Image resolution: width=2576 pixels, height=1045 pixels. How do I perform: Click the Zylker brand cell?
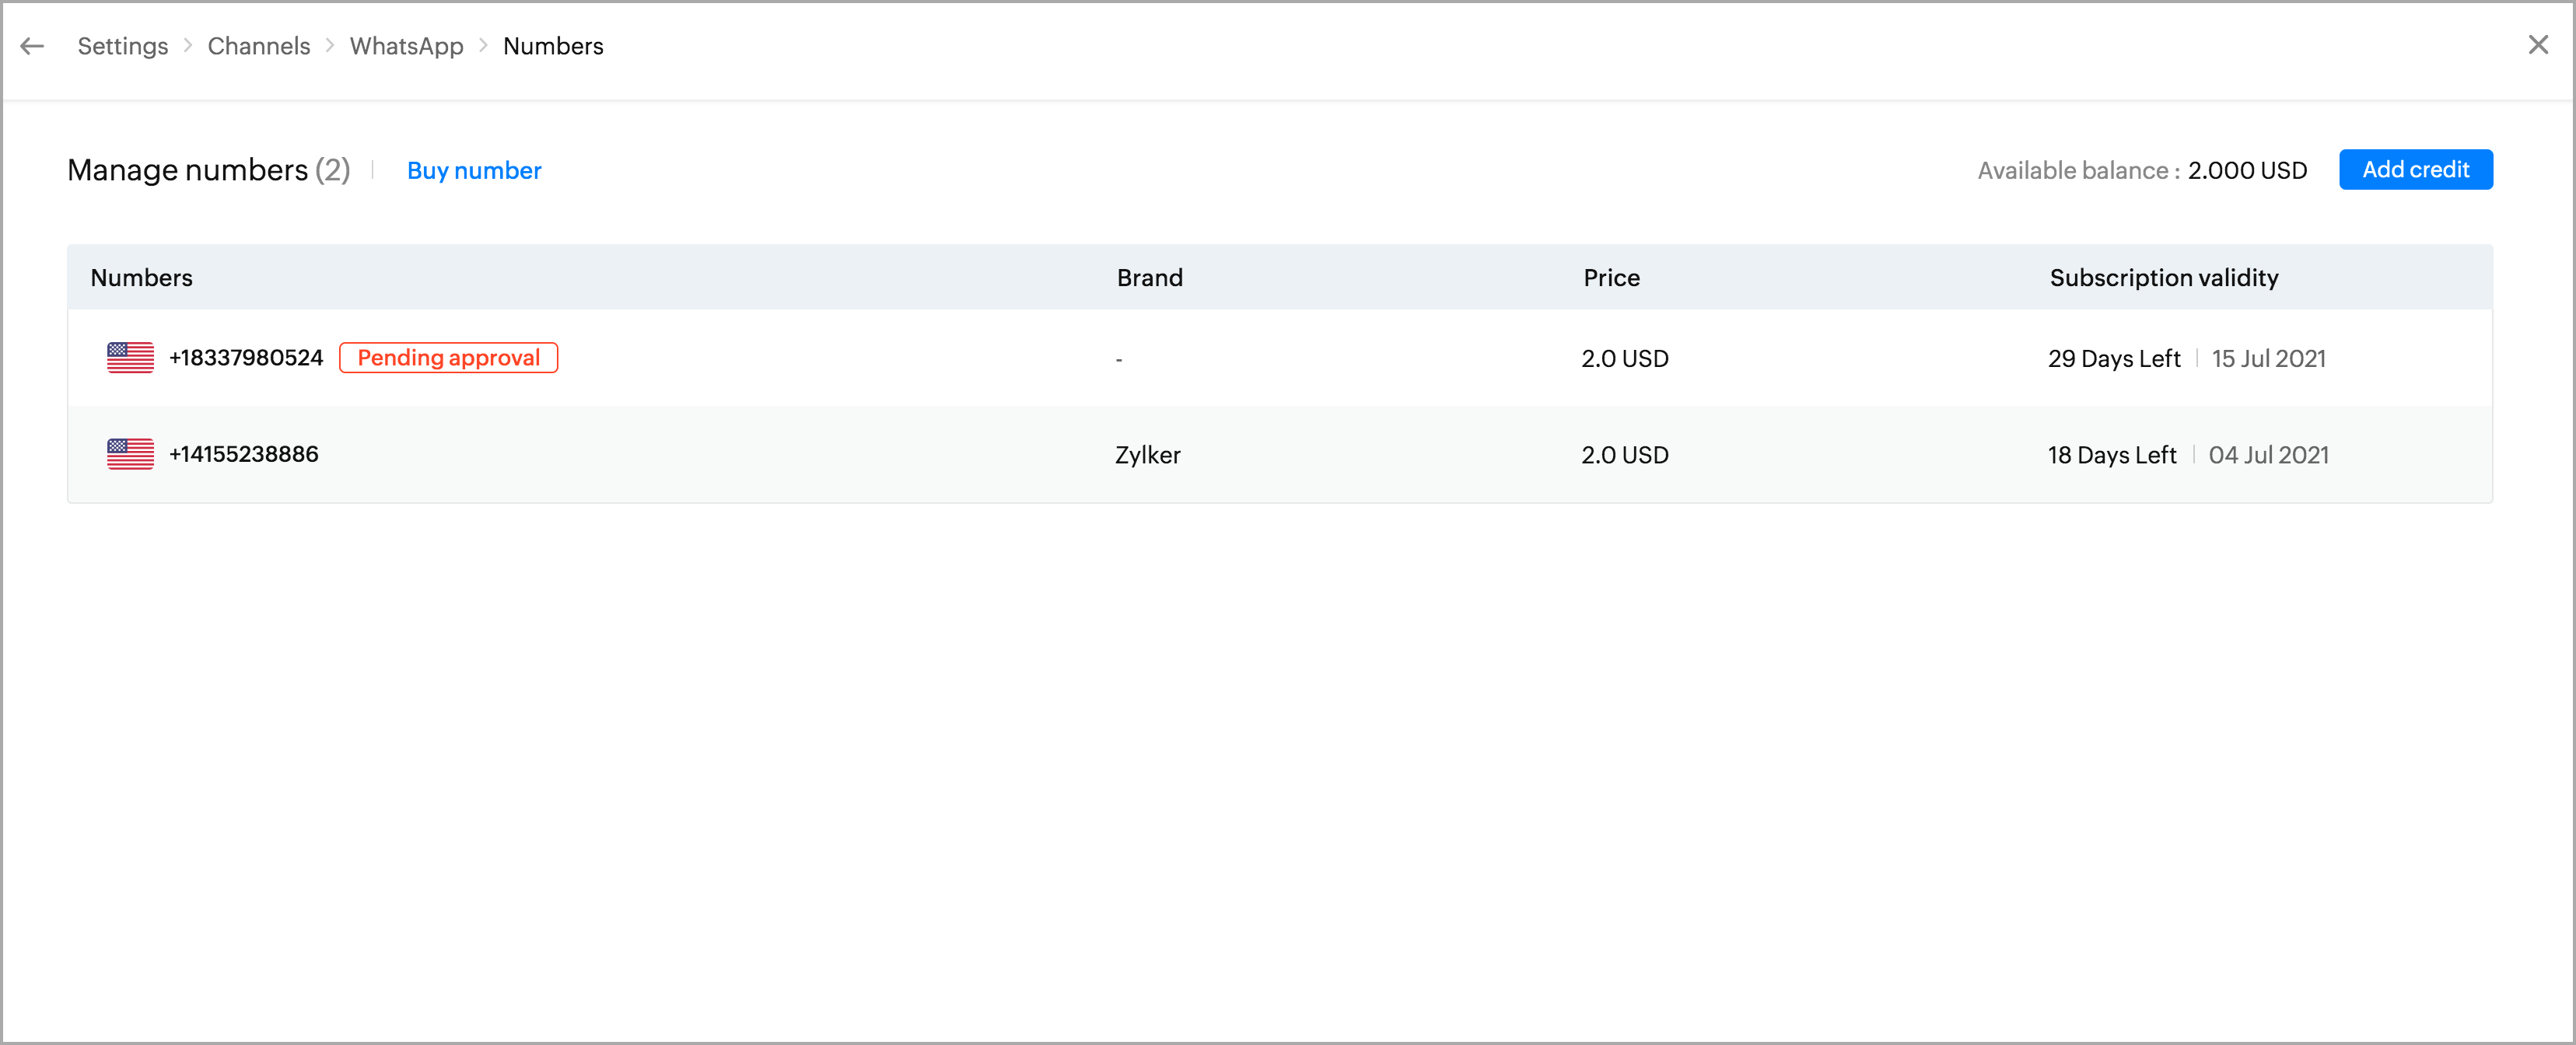(x=1147, y=455)
